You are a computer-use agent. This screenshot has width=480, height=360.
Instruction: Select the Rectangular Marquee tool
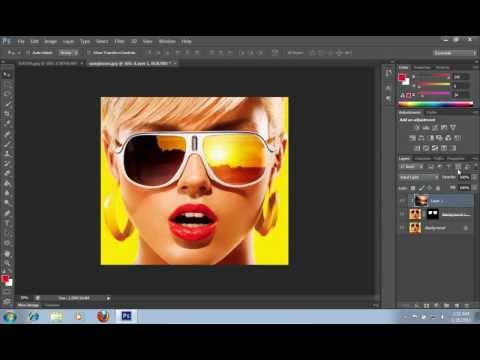tap(7, 85)
